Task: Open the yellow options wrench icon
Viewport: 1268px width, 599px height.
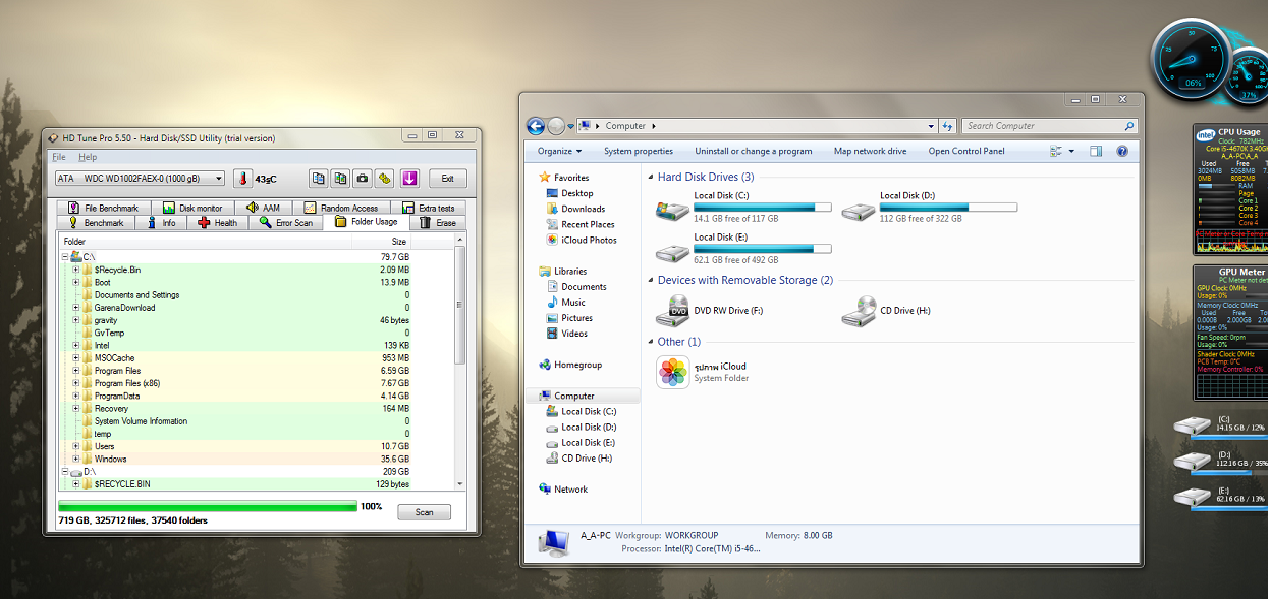Action: tap(385, 178)
